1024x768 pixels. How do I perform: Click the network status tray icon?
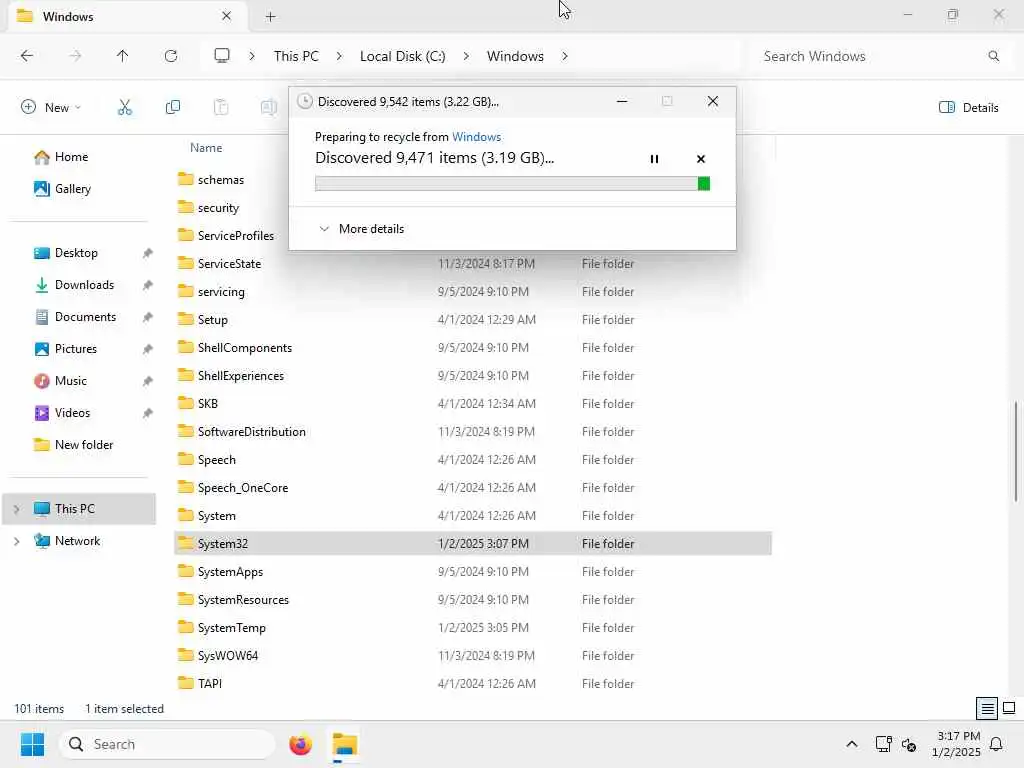(883, 744)
